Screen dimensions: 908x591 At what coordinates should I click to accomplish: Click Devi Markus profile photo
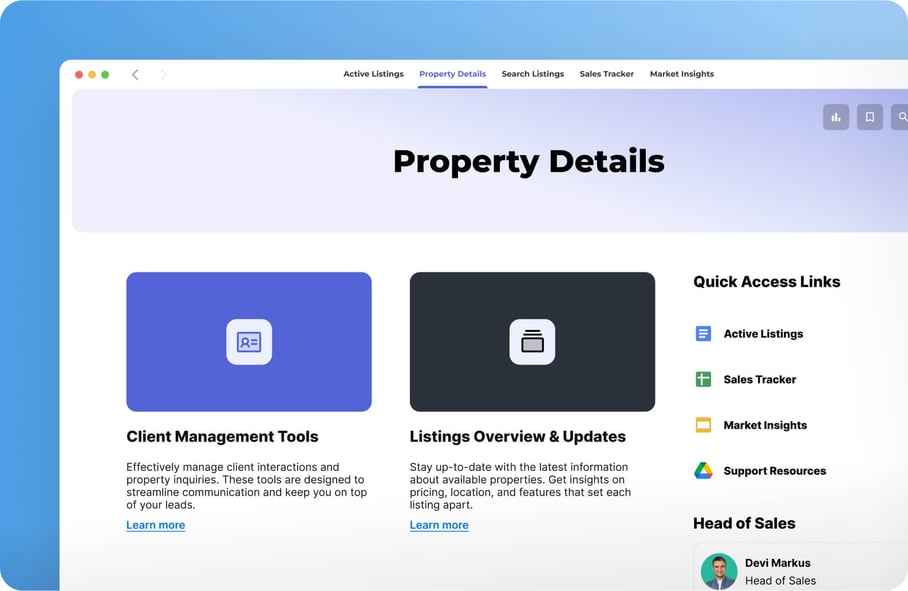pos(718,571)
